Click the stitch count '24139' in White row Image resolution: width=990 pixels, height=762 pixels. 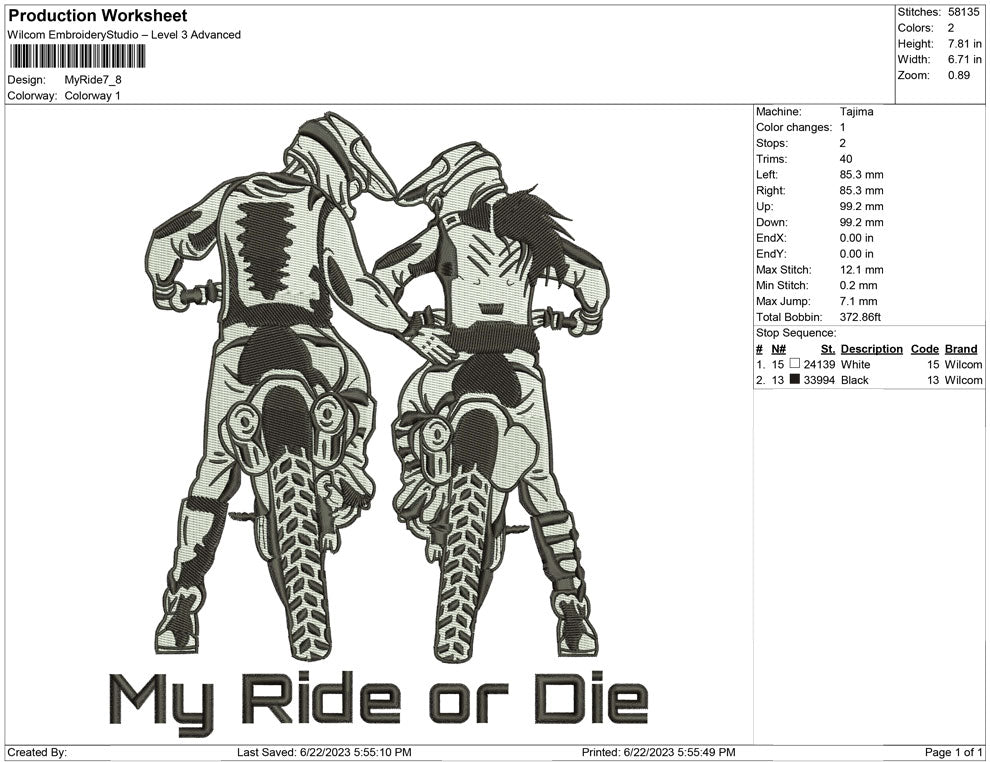(x=819, y=364)
